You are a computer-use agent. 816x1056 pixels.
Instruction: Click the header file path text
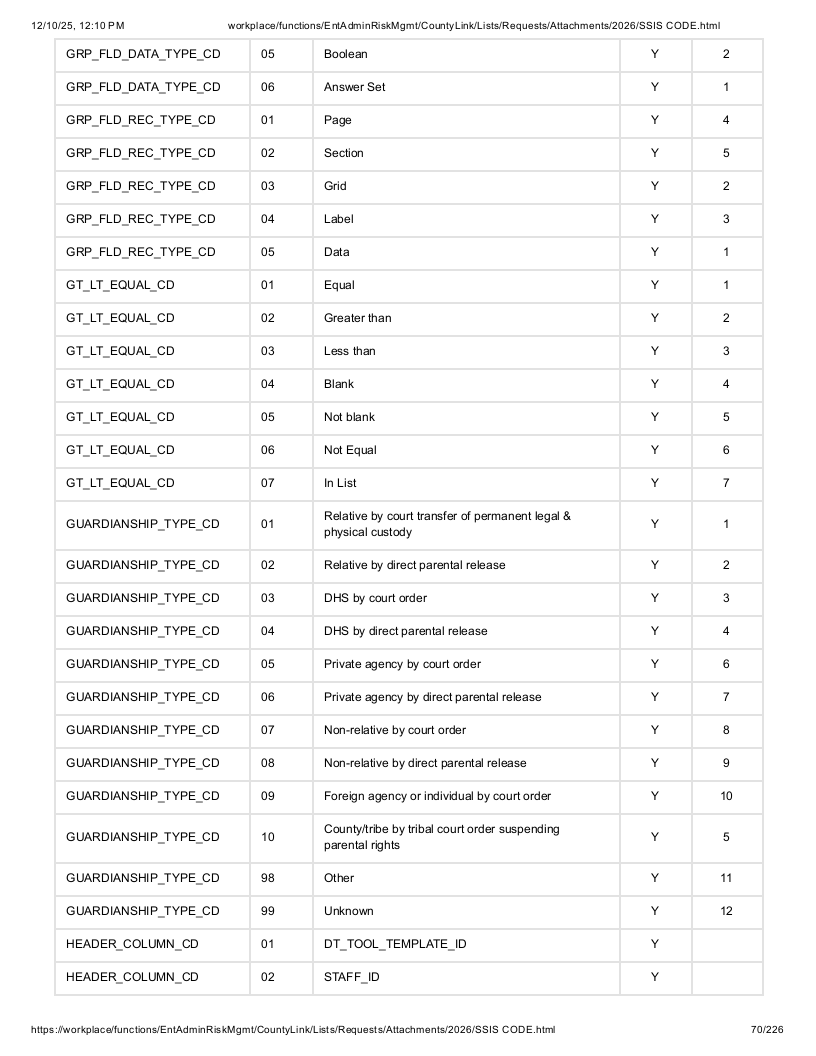coord(474,26)
